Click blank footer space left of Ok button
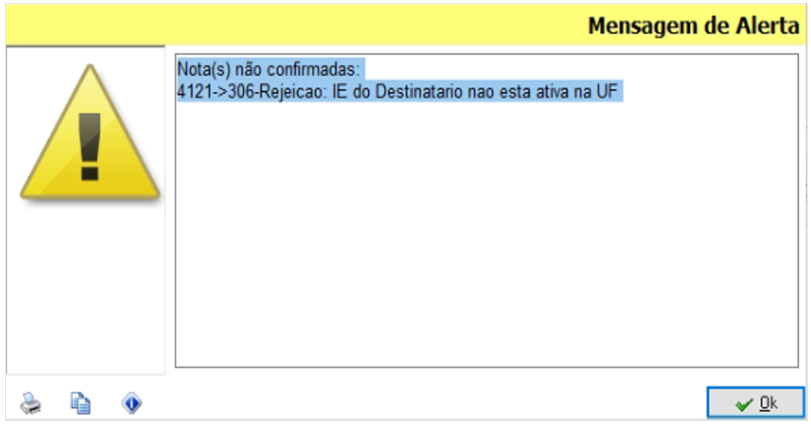The height and width of the screenshot is (426, 811). (x=420, y=403)
